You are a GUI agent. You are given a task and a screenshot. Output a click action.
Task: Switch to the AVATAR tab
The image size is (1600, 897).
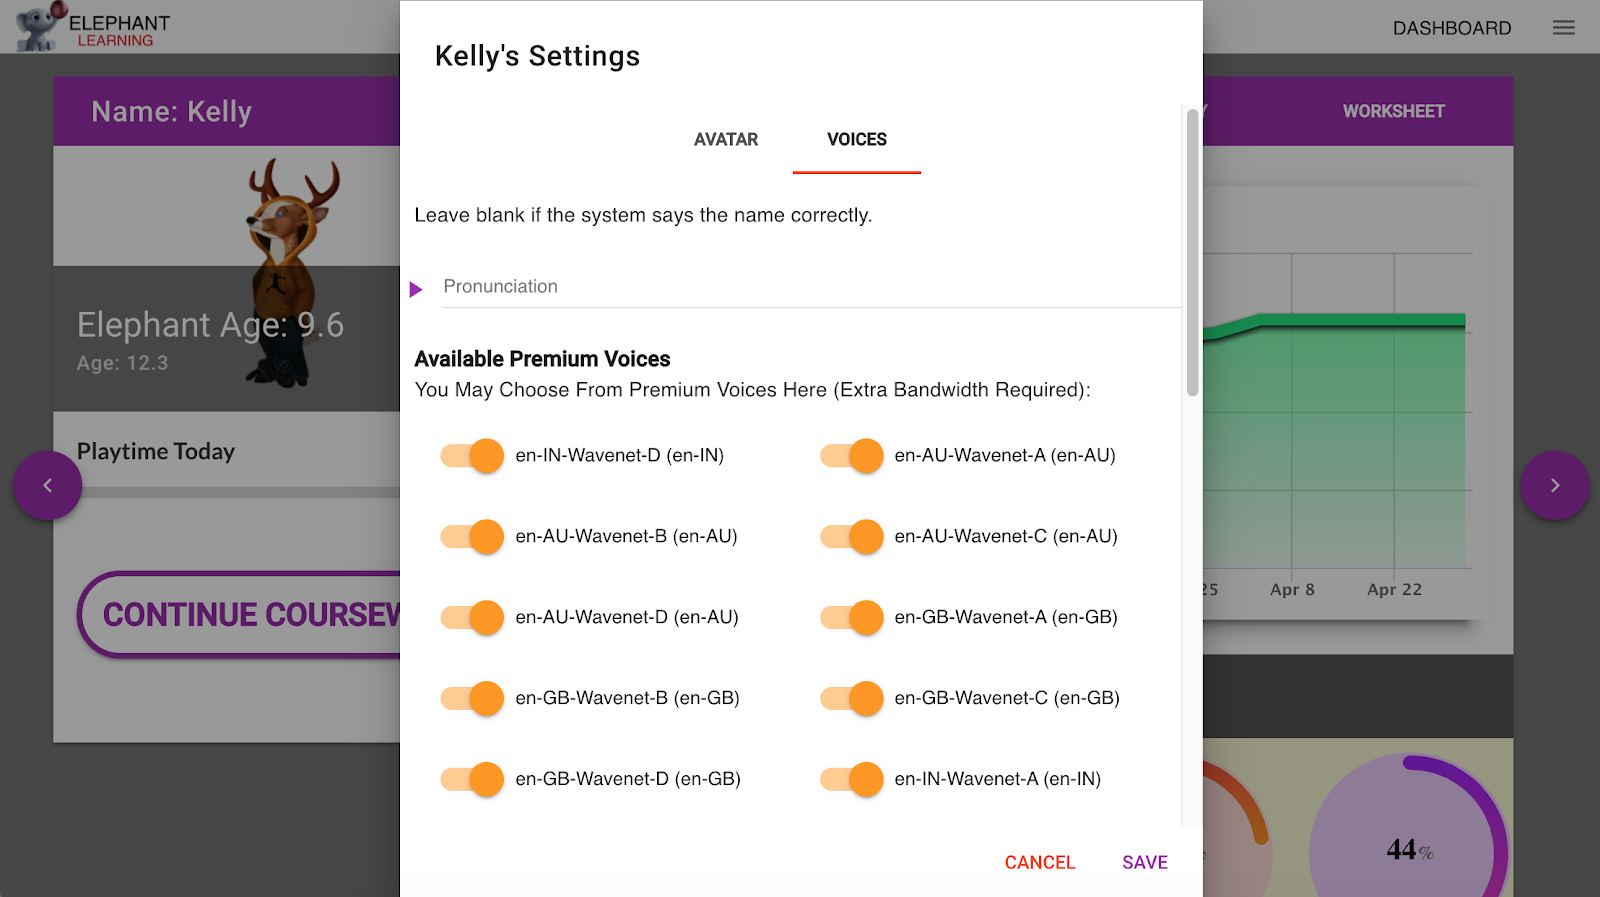point(725,140)
